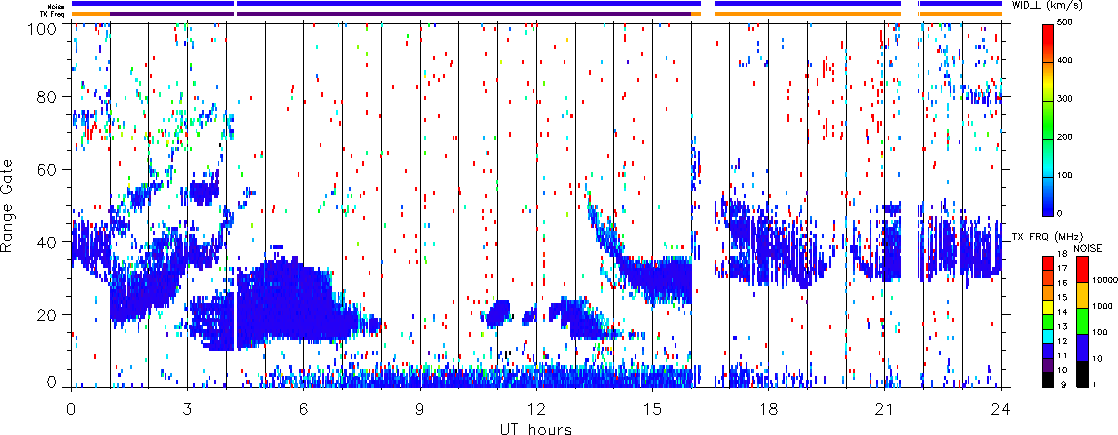1118x435 pixels.
Task: Click the '0' tick label on the UT hours axis
Action: (71, 410)
